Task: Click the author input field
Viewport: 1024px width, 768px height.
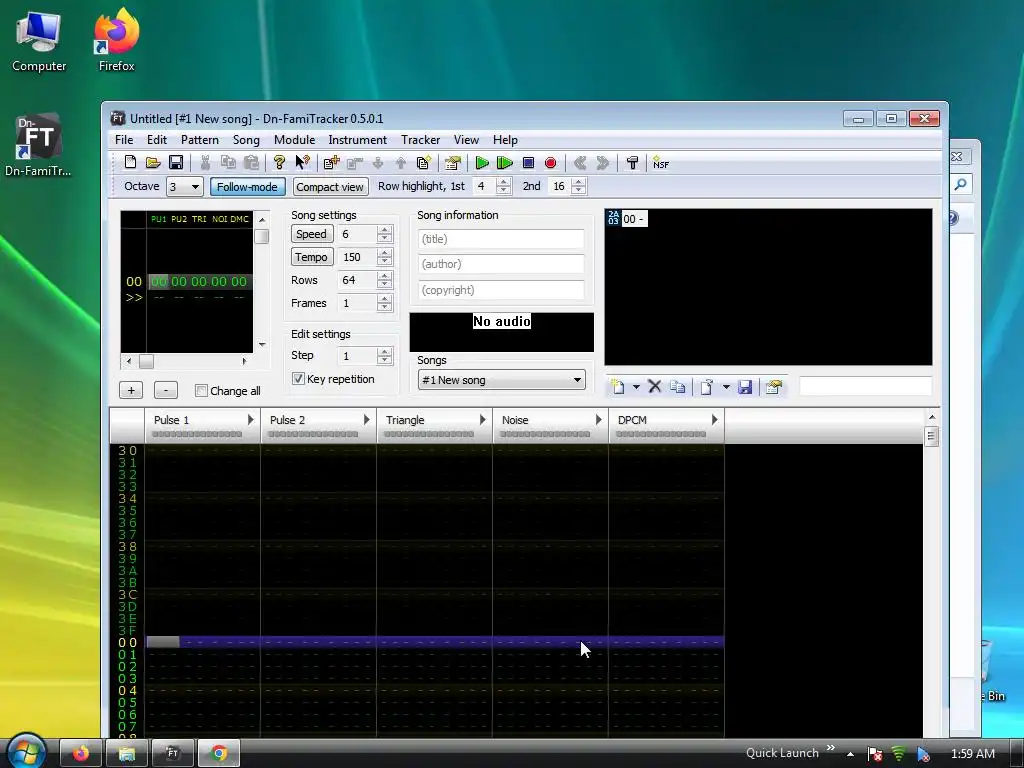Action: pyautogui.click(x=501, y=264)
